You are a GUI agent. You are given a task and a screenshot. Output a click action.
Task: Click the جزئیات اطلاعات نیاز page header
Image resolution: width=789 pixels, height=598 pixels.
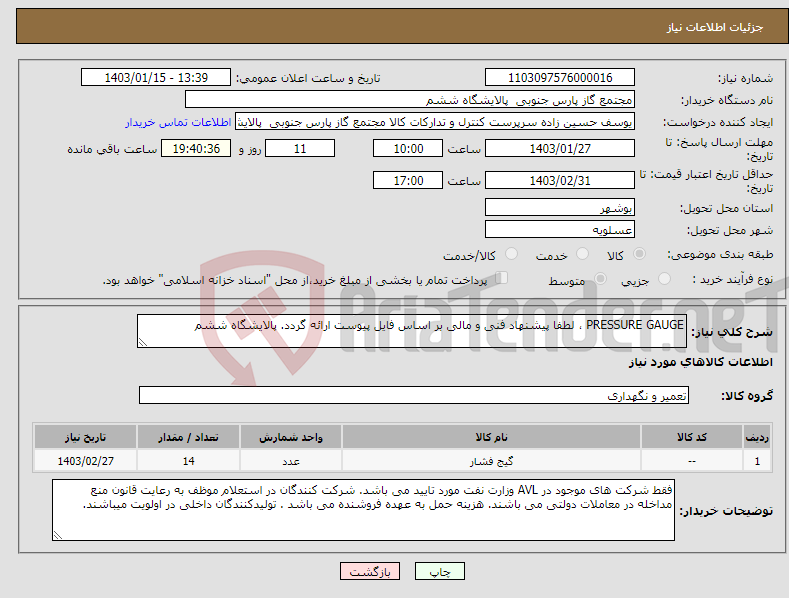tap(715, 27)
